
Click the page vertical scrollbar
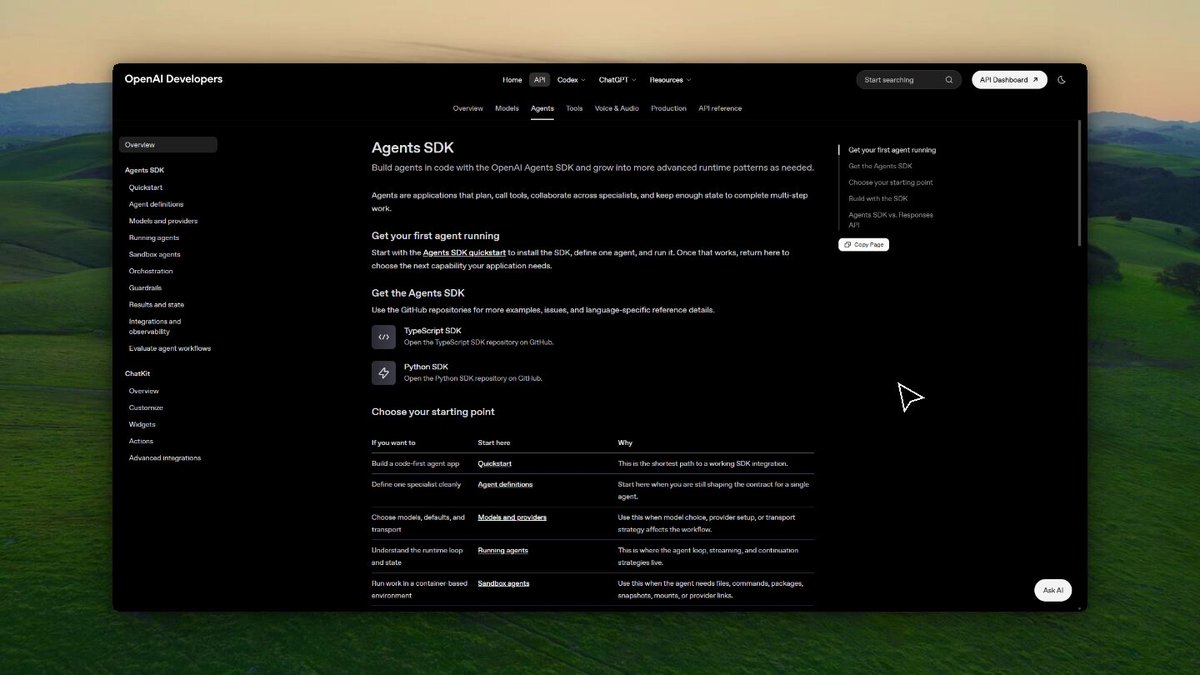tap(1079, 183)
